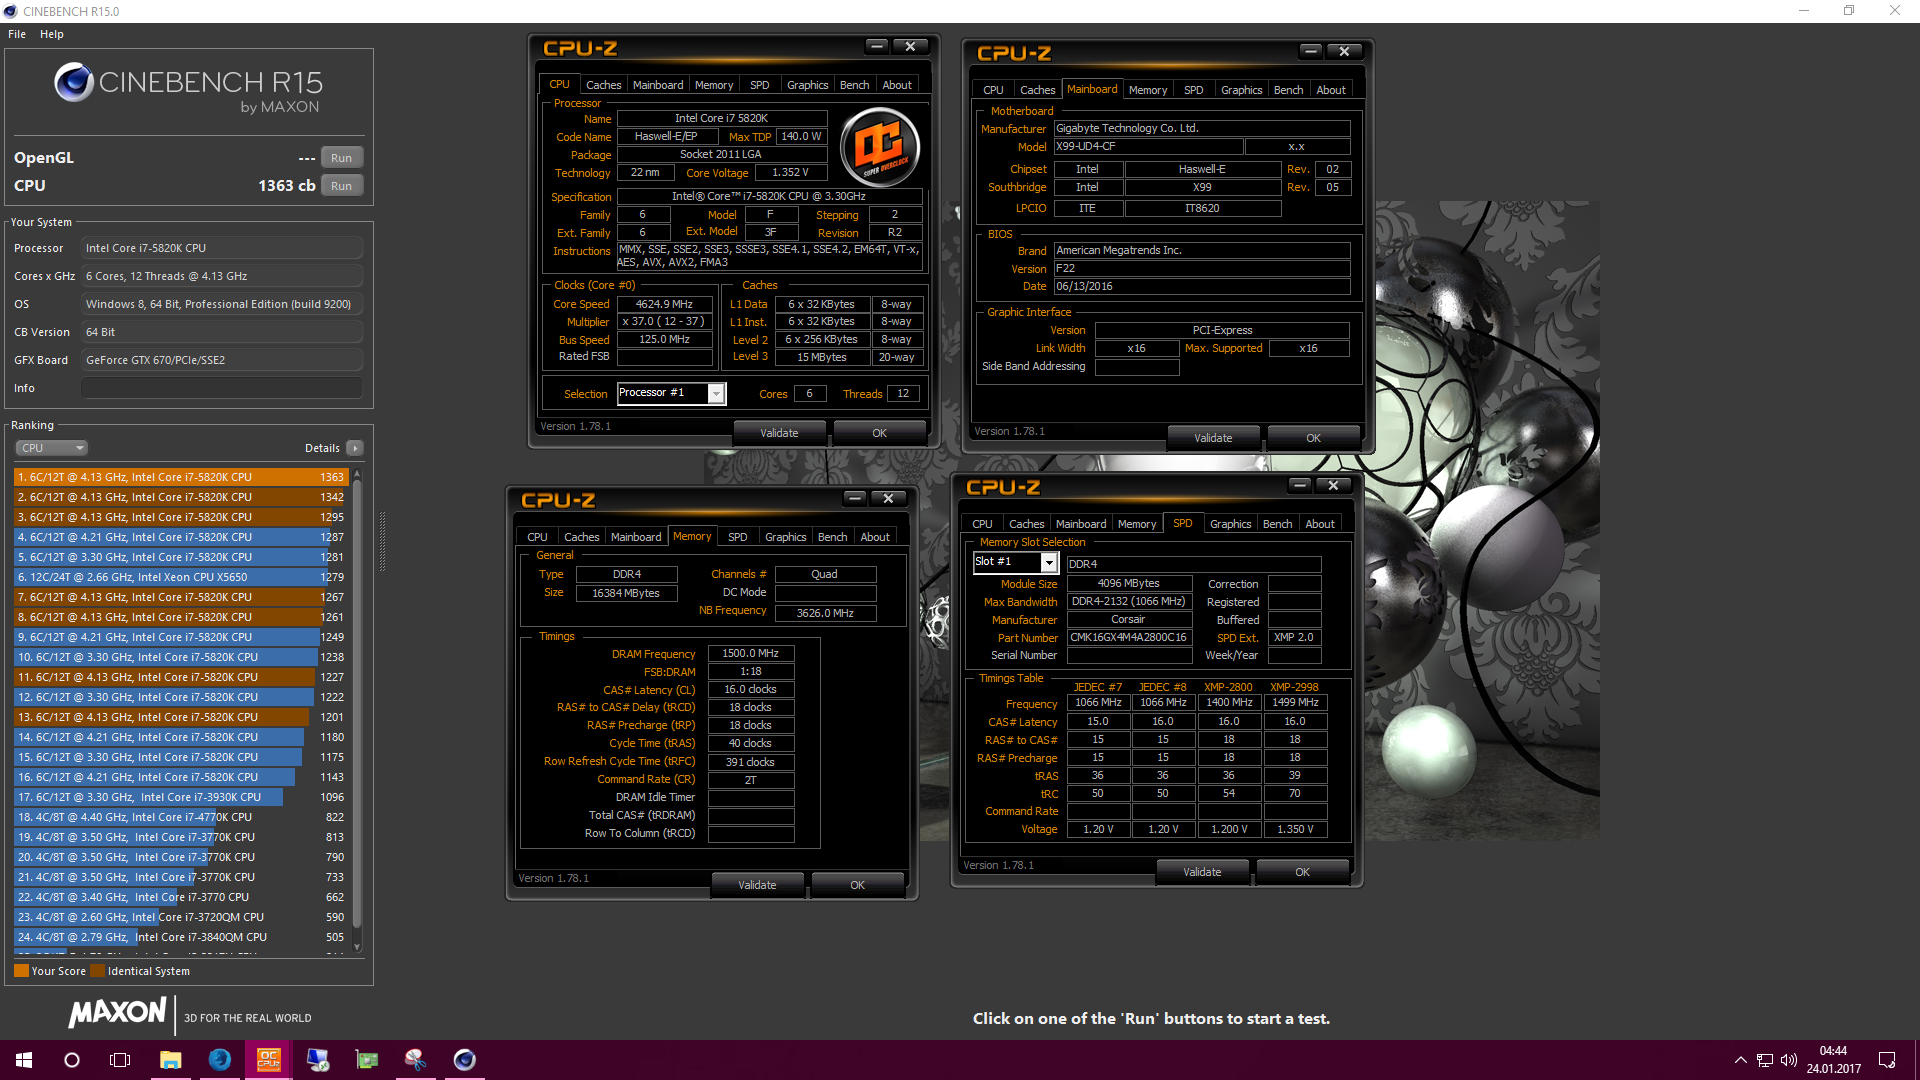
Task: Open the paint roller taskbar icon
Action: (416, 1060)
